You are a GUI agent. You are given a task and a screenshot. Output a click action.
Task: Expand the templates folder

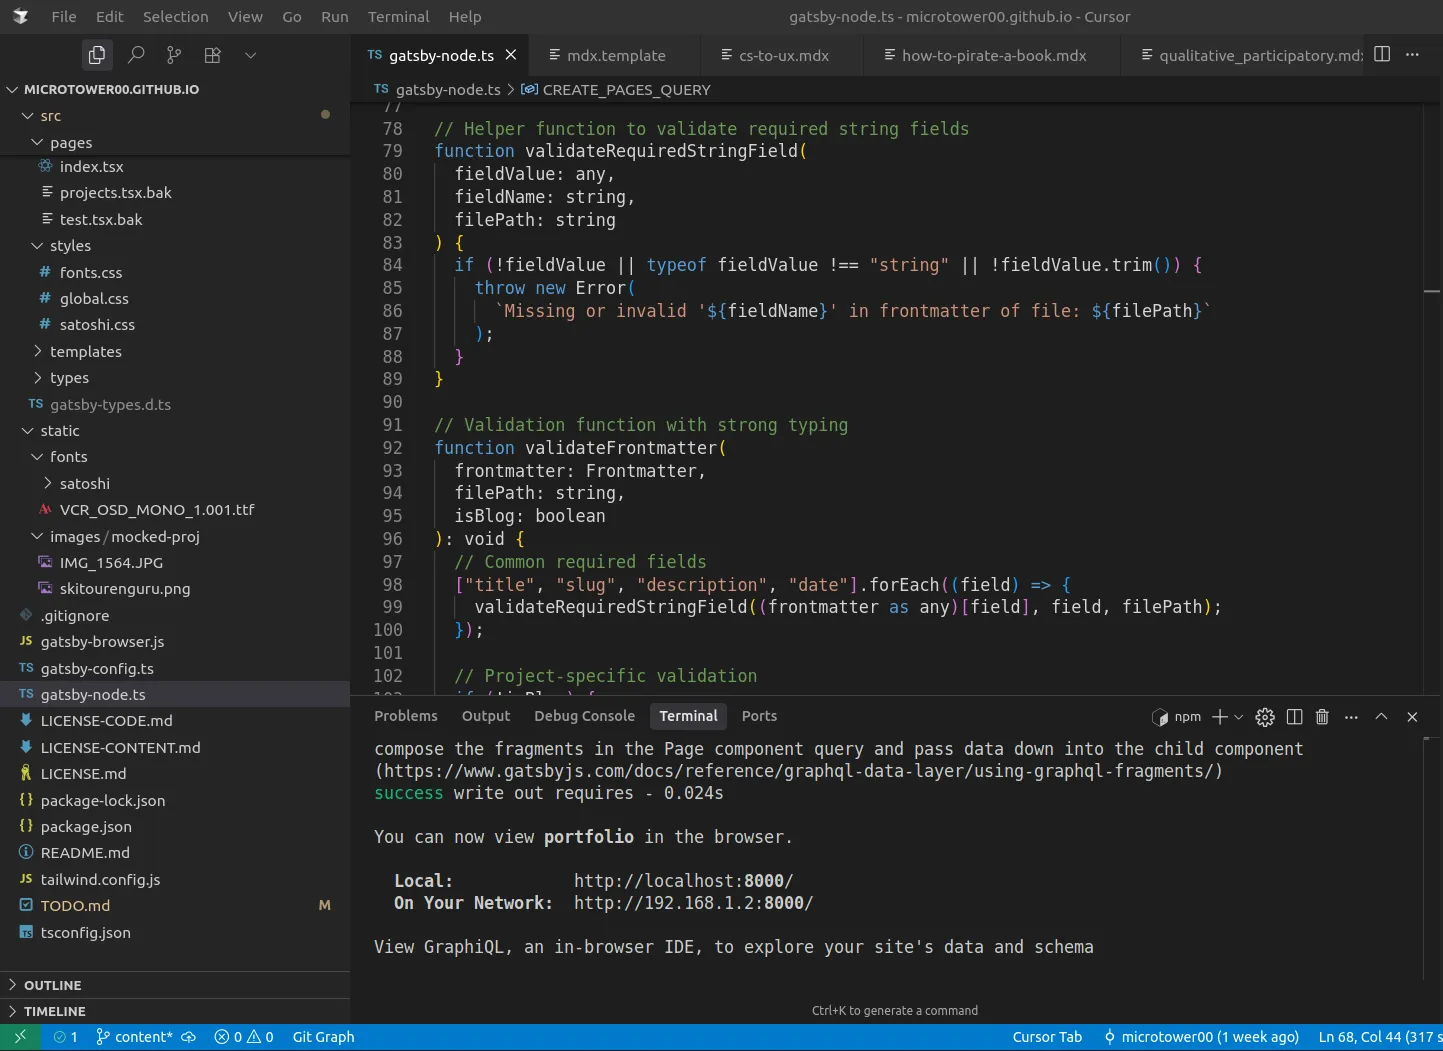[x=85, y=352]
